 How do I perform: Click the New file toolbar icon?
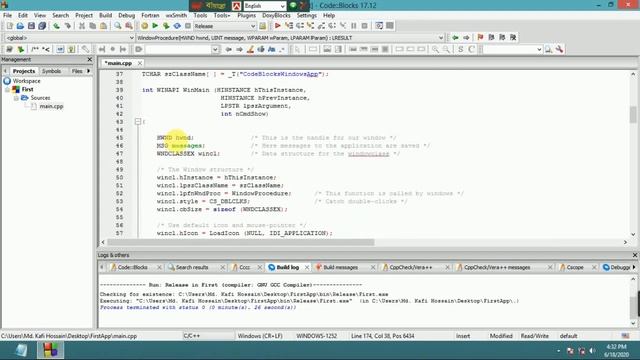click(x=9, y=26)
